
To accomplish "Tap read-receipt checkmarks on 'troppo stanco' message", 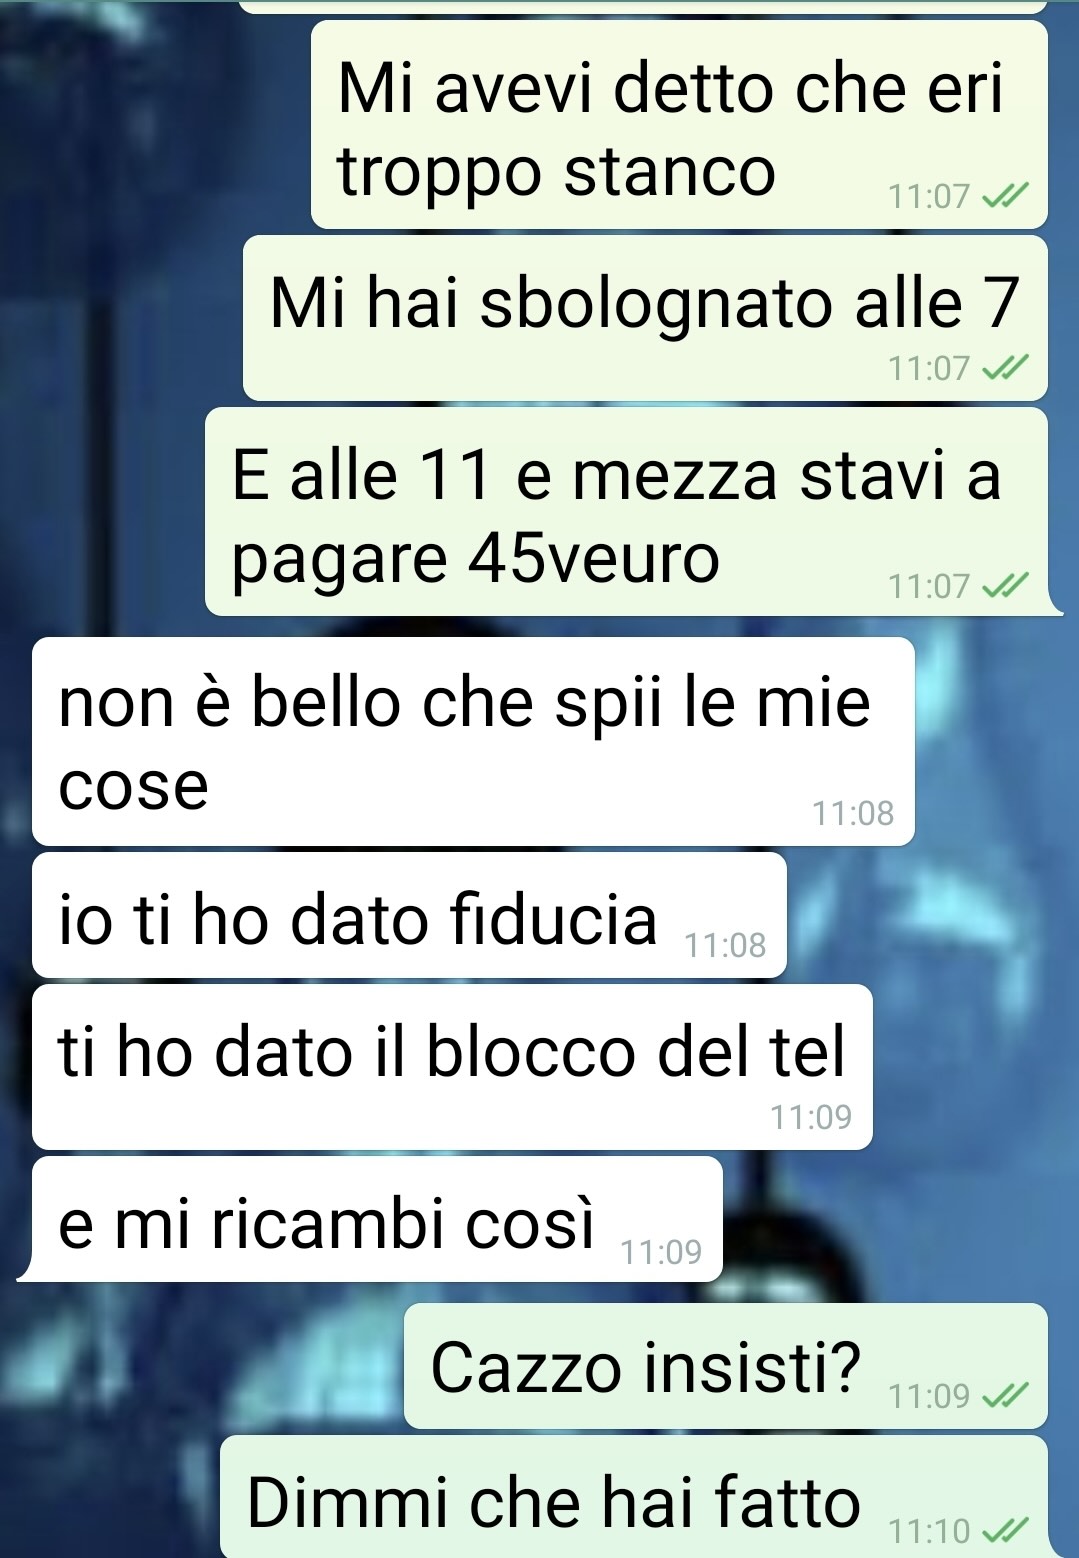I will pyautogui.click(x=1005, y=196).
